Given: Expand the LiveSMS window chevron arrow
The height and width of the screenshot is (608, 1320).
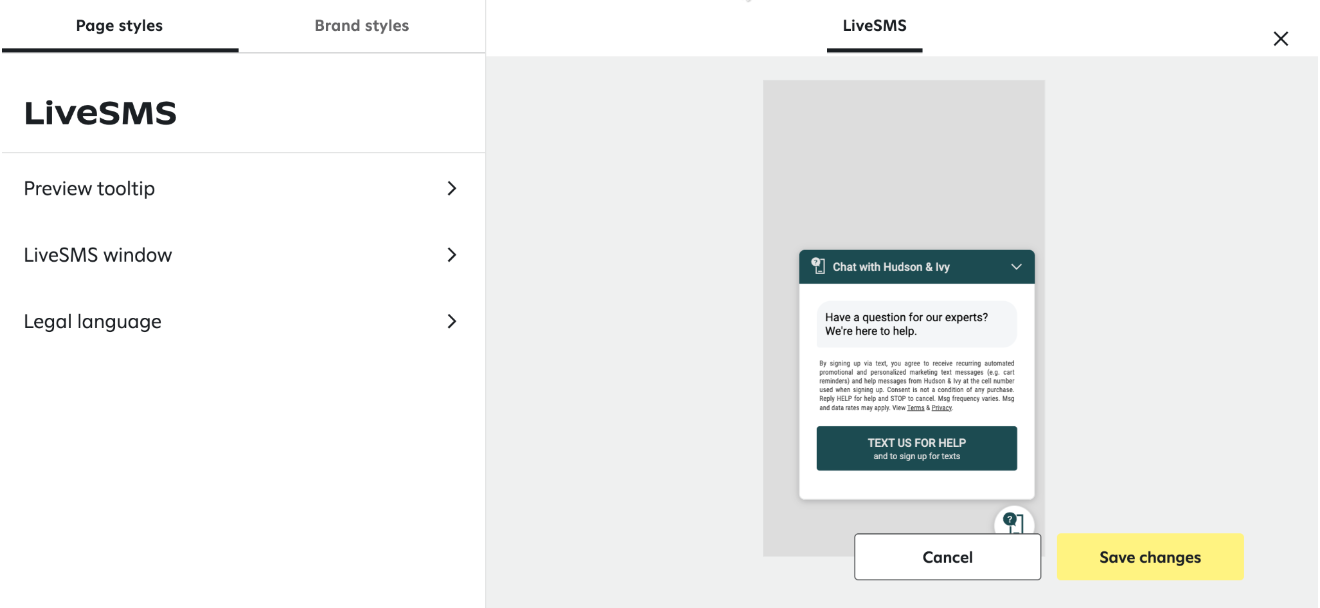Looking at the screenshot, I should [452, 255].
